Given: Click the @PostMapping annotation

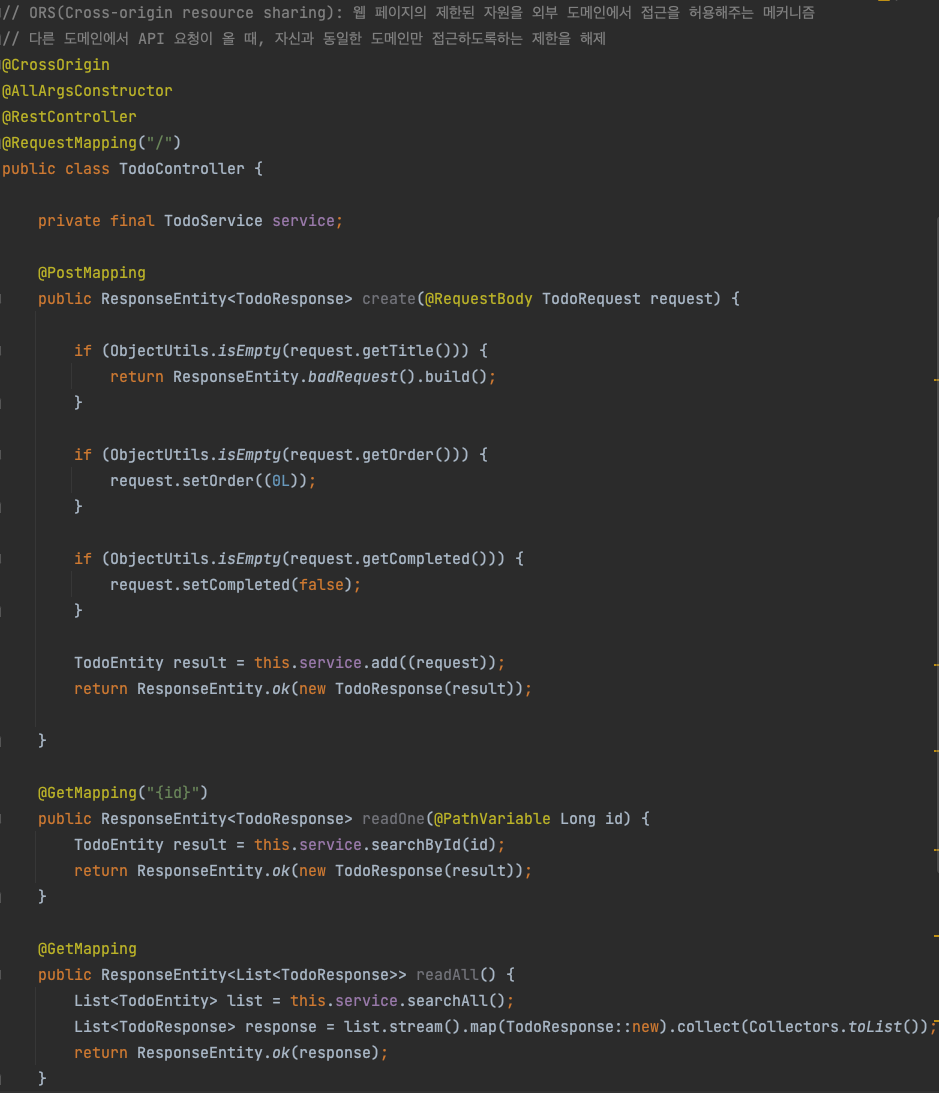Looking at the screenshot, I should pos(91,273).
